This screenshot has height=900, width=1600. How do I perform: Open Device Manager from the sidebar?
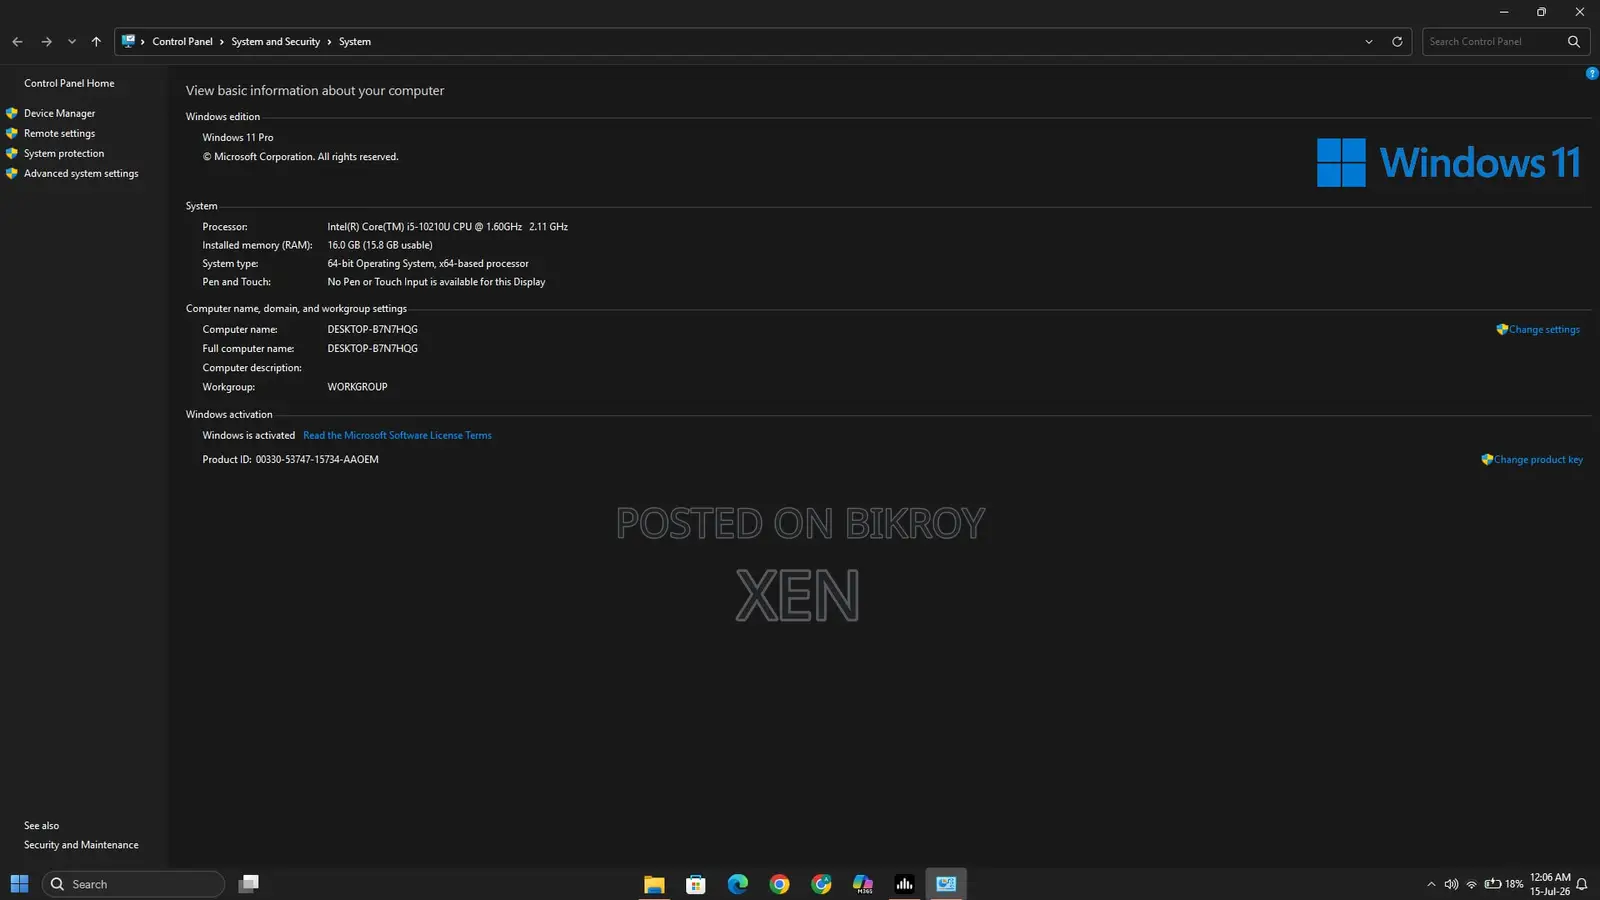tap(59, 113)
